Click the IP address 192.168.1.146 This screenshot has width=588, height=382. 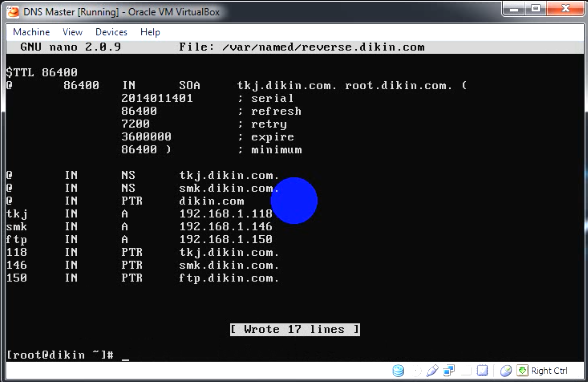(226, 226)
